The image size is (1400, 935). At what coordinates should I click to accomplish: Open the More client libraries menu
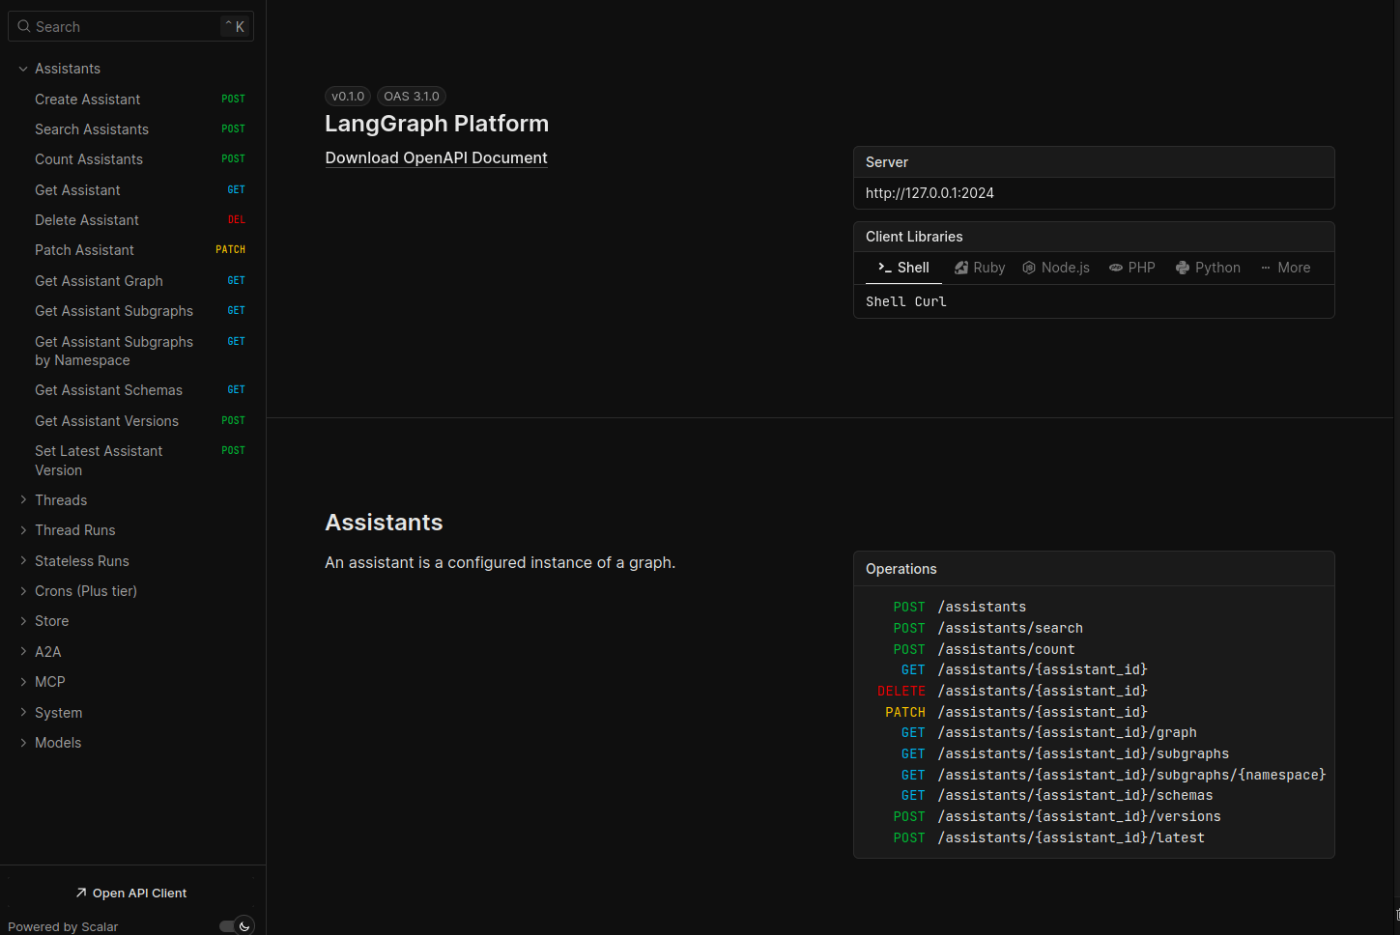[1285, 268]
